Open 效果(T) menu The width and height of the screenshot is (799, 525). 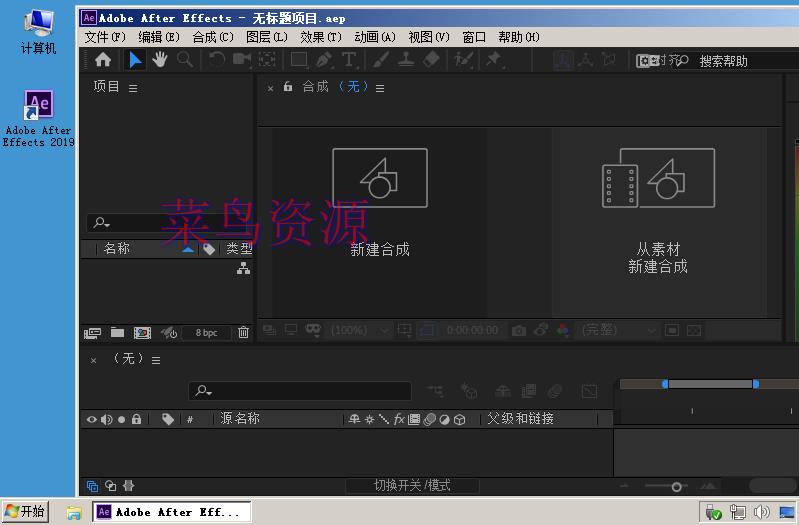pyautogui.click(x=321, y=37)
